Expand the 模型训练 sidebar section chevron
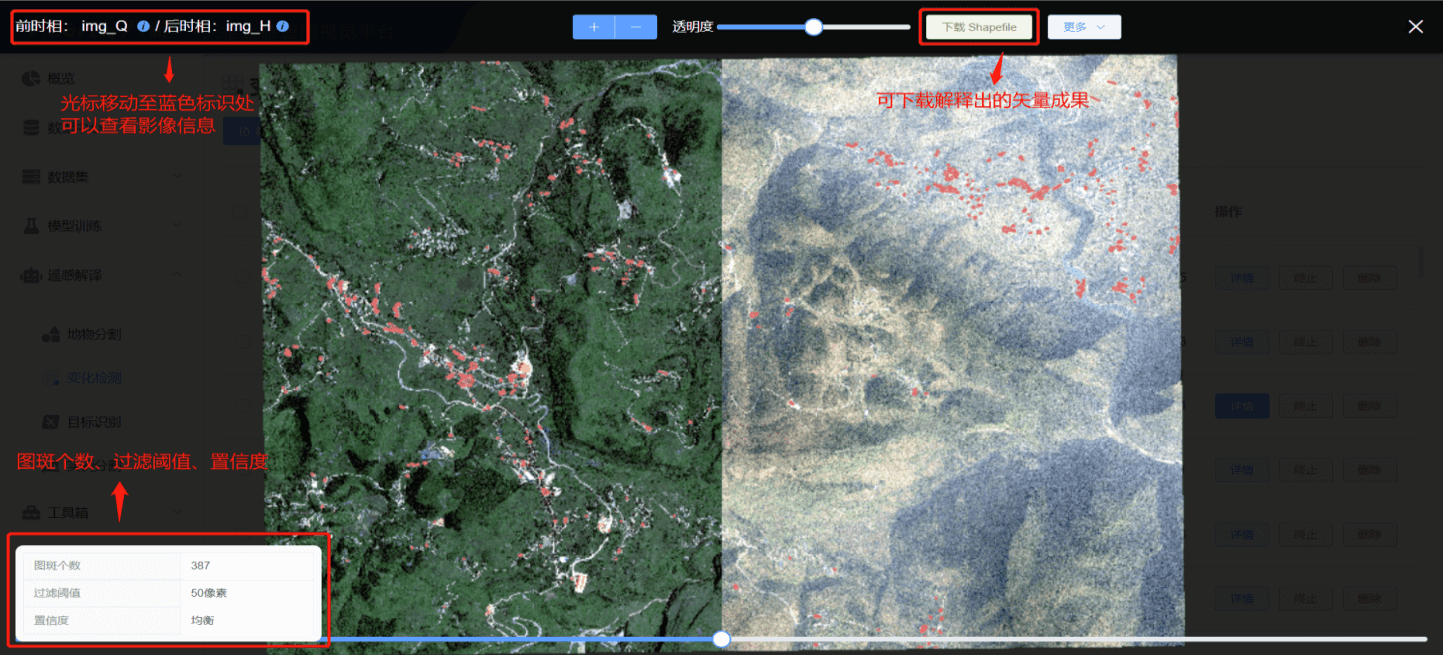Image resolution: width=1443 pixels, height=655 pixels. [178, 226]
